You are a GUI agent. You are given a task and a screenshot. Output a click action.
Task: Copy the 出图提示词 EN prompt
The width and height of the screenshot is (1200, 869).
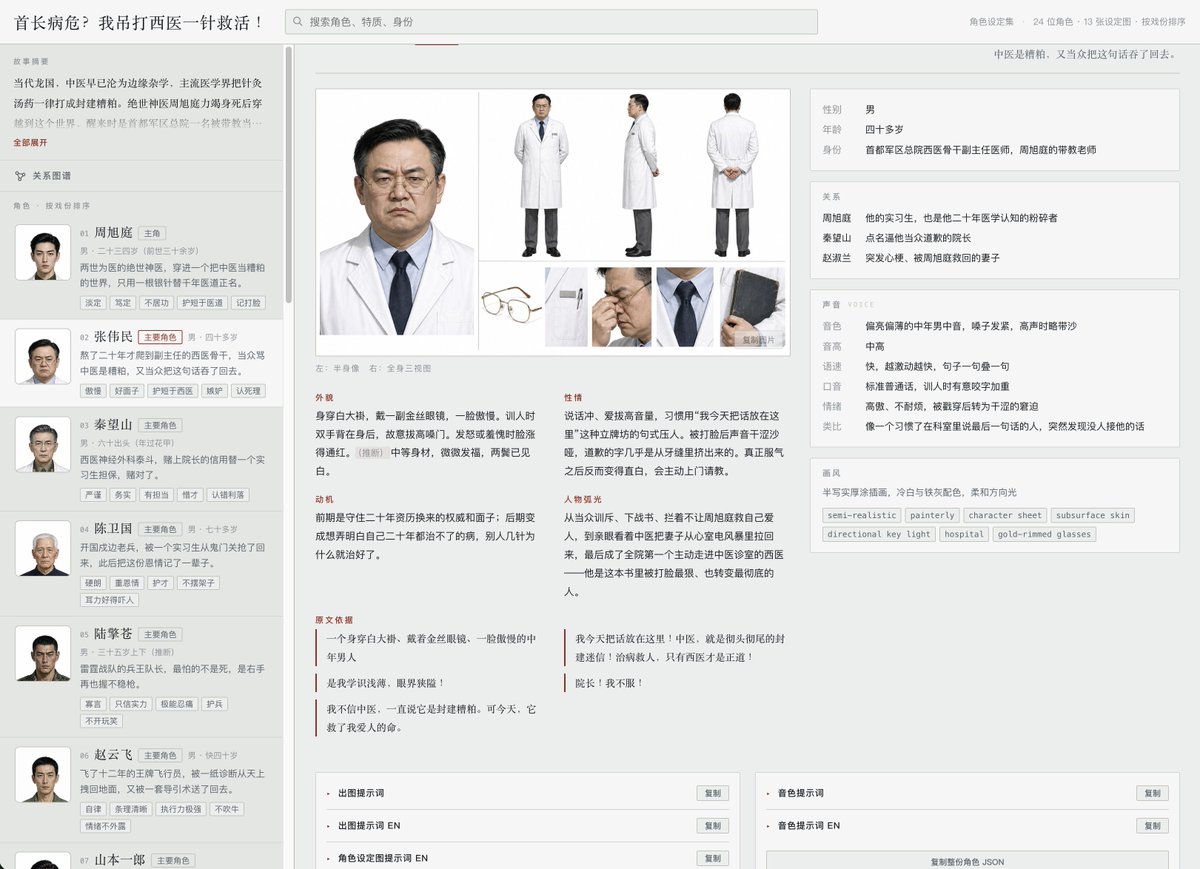[712, 826]
